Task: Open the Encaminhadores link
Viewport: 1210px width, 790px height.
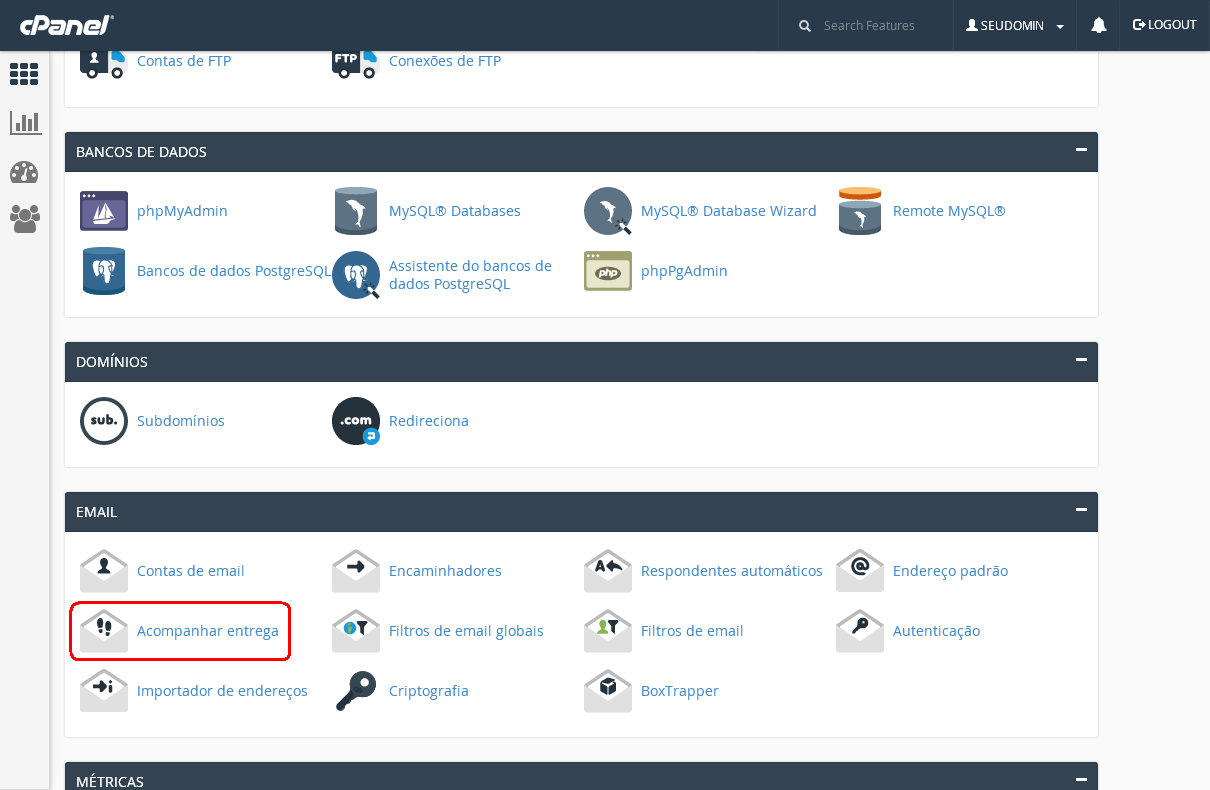Action: coord(445,571)
